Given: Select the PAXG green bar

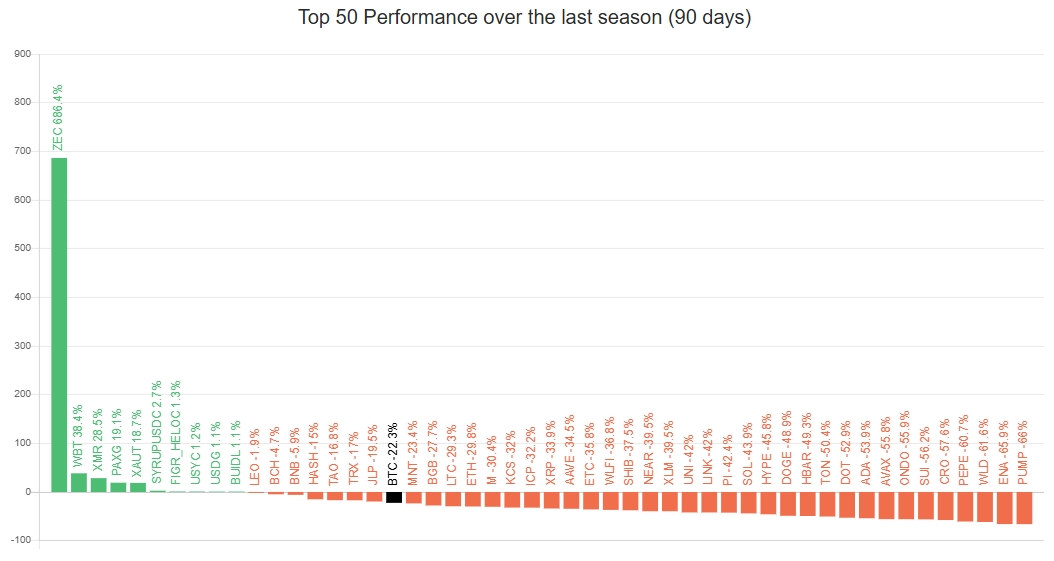Looking at the screenshot, I should pyautogui.click(x=118, y=487).
